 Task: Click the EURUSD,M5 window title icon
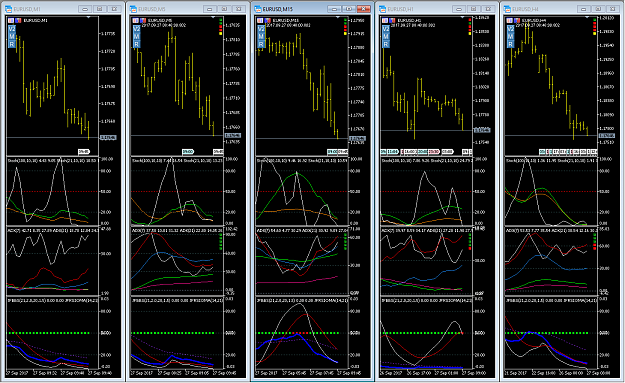133,9
